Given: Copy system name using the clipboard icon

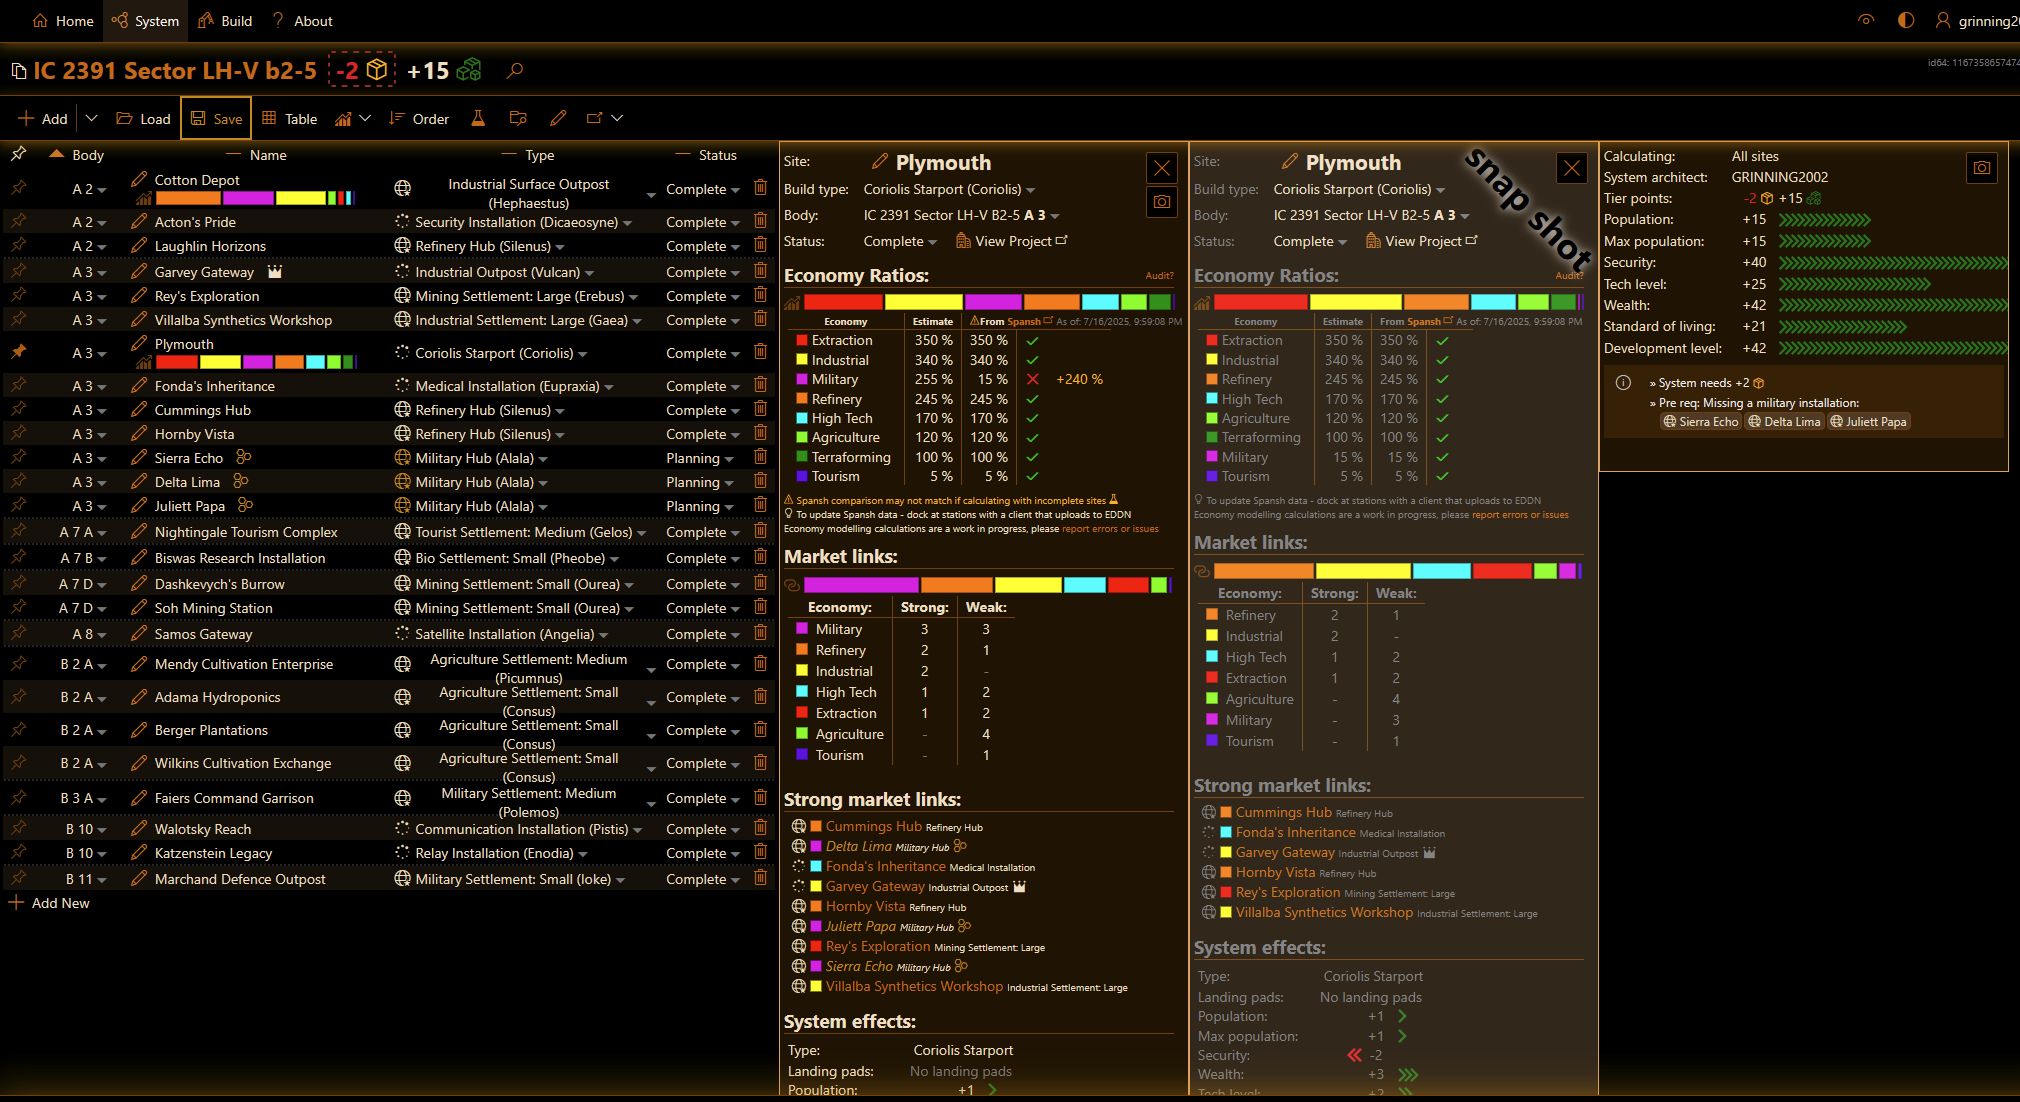Looking at the screenshot, I should coord(18,71).
